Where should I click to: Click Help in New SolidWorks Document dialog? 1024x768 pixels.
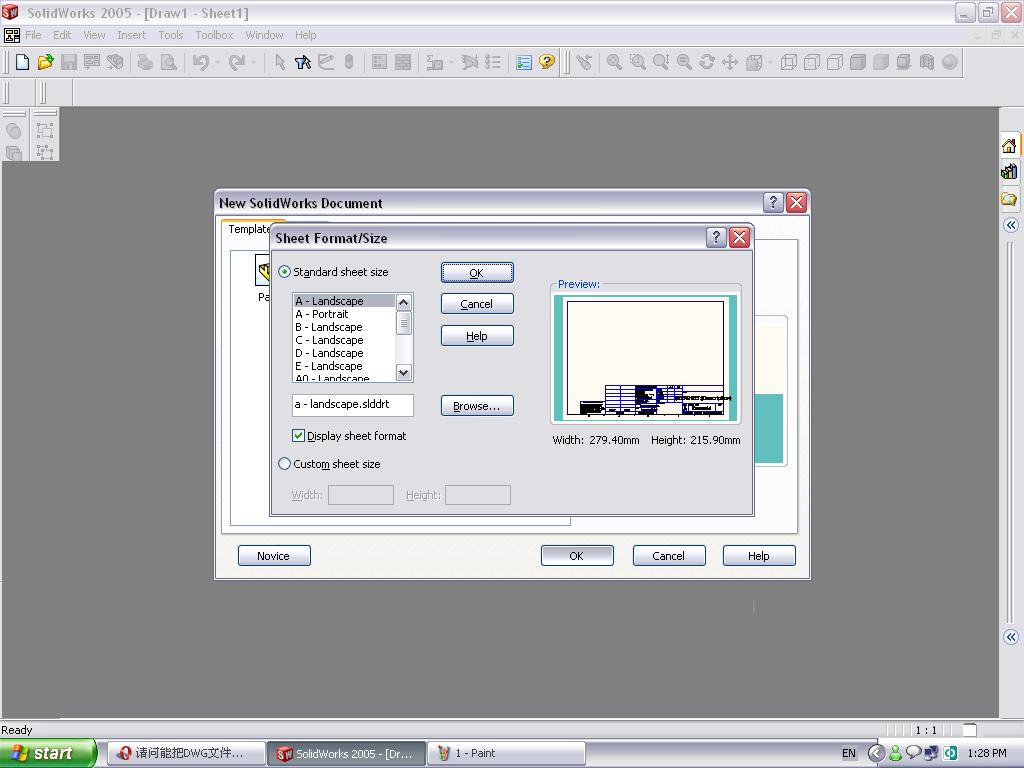760,556
